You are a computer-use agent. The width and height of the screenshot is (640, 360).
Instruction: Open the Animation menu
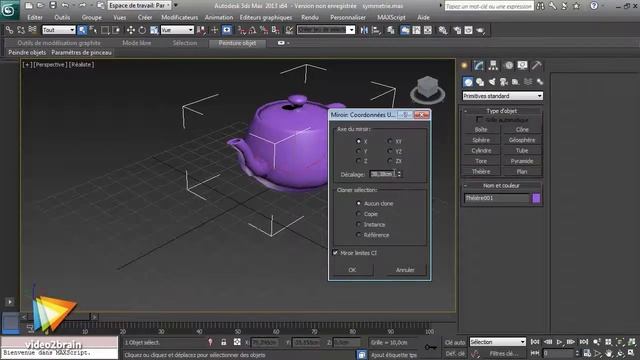219,18
